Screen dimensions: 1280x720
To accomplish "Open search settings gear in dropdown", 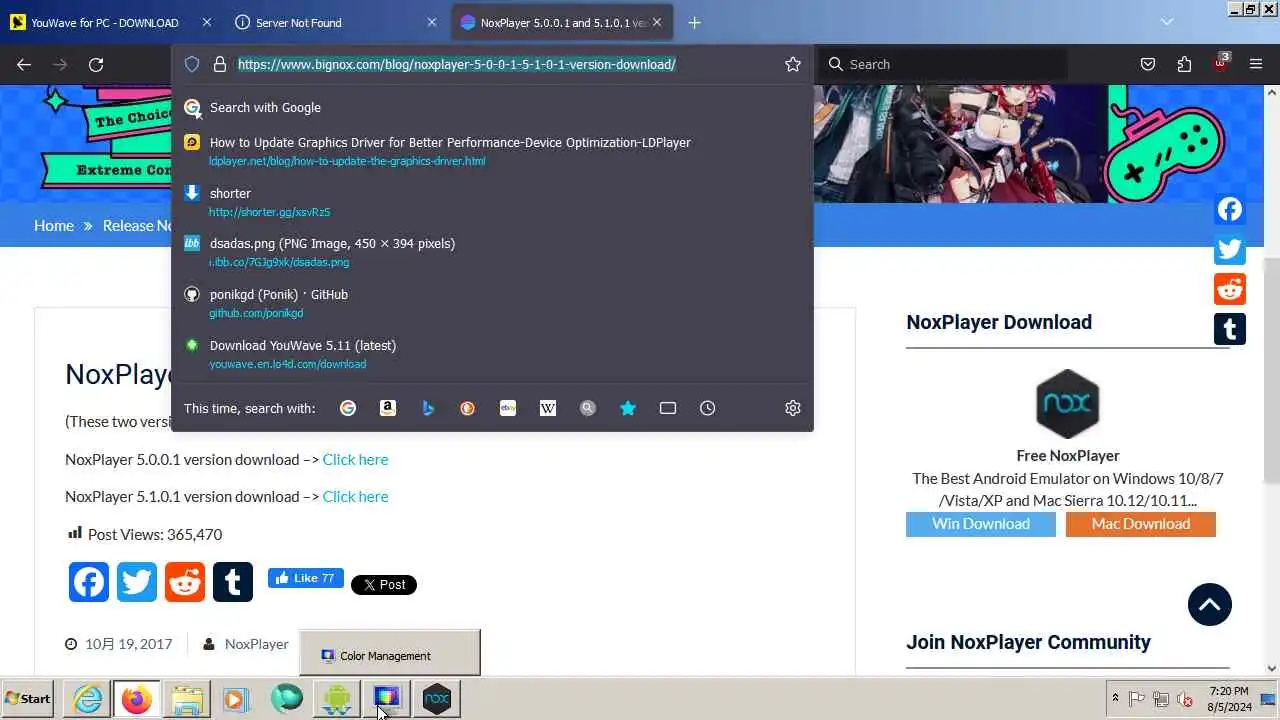I will [793, 408].
